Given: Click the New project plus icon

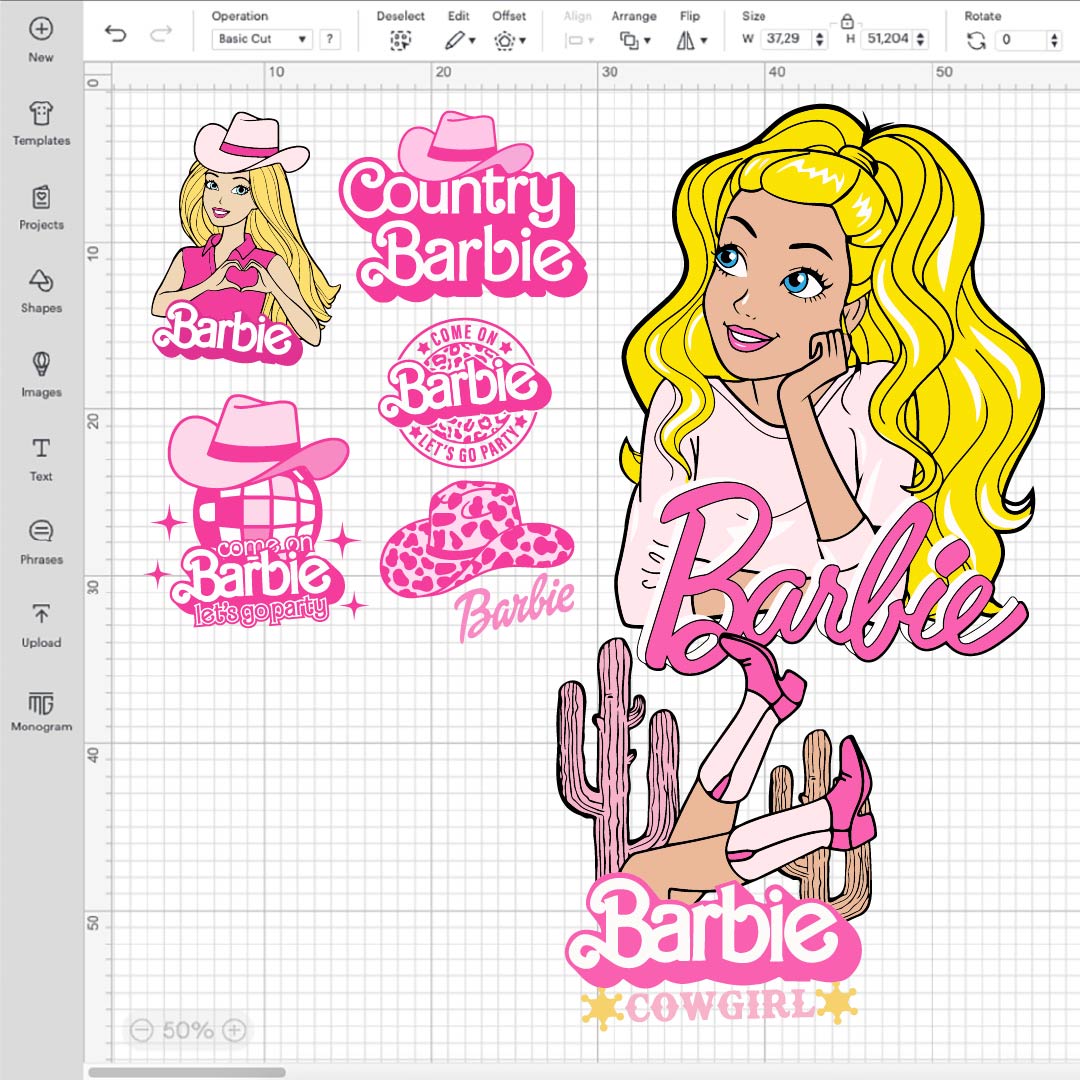Looking at the screenshot, I should (x=41, y=29).
